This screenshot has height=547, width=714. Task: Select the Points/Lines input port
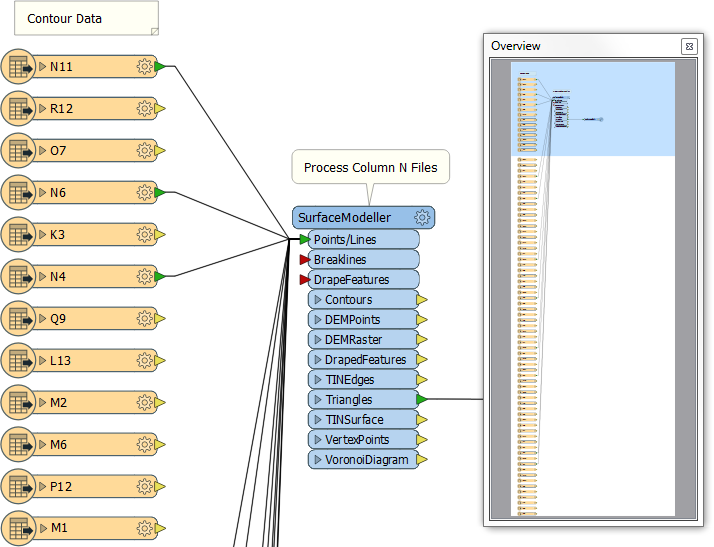pos(305,240)
